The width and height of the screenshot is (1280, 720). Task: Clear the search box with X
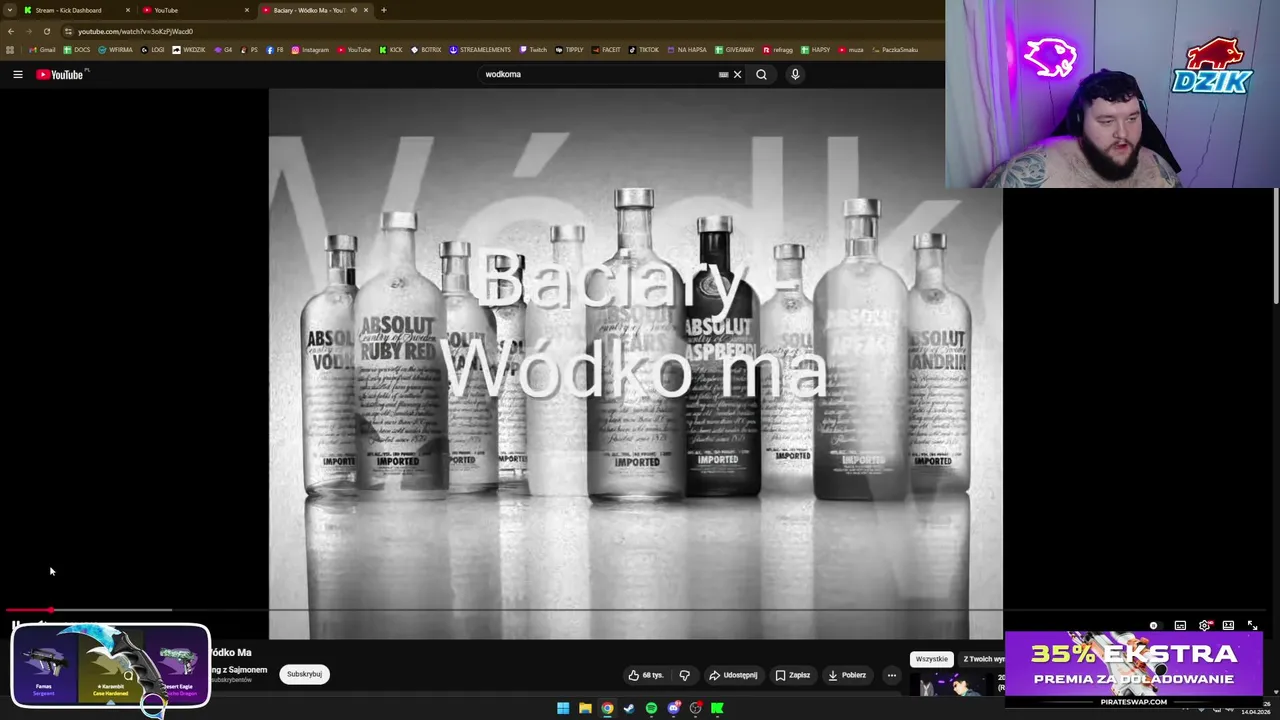pyautogui.click(x=738, y=74)
